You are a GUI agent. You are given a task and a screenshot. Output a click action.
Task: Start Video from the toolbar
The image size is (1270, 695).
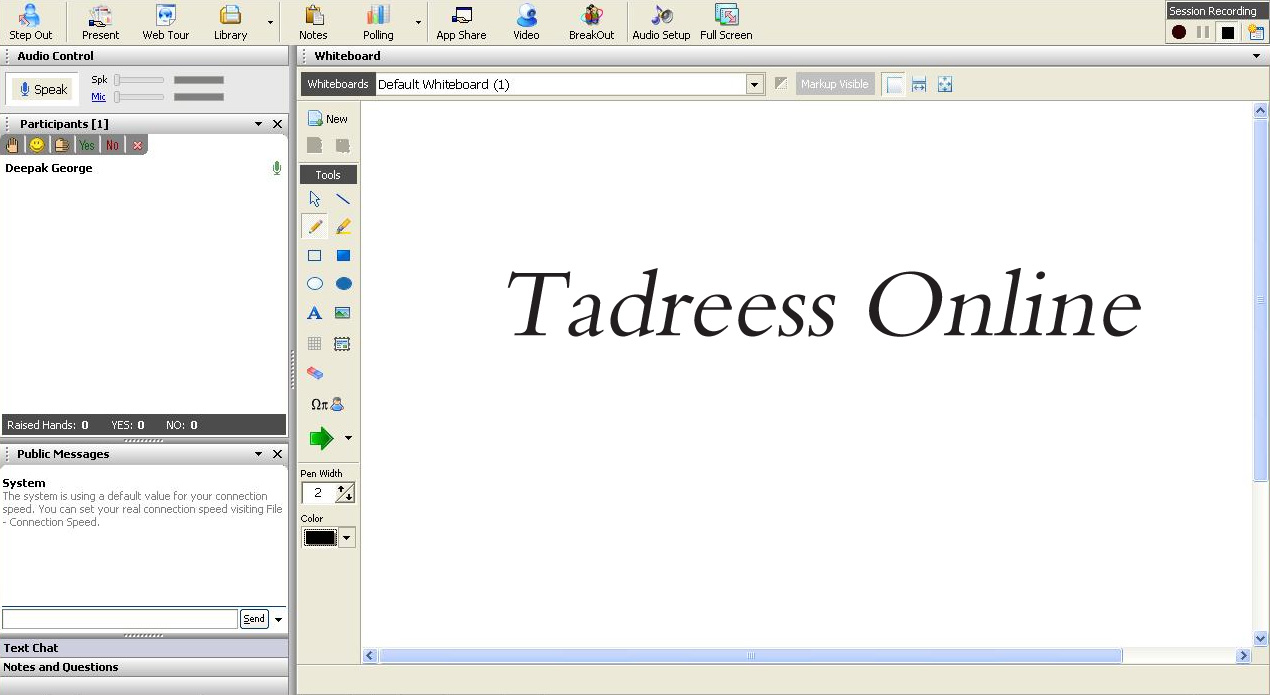[526, 22]
